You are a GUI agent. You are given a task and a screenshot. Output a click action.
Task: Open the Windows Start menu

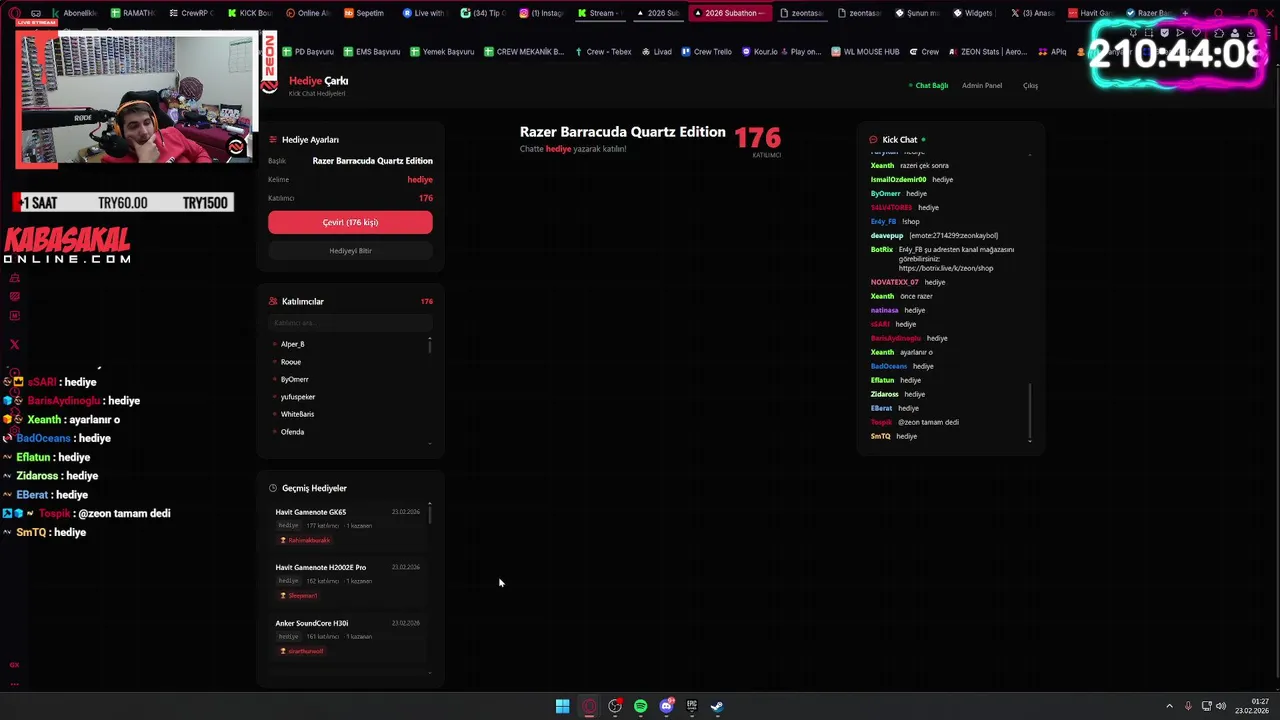562,706
